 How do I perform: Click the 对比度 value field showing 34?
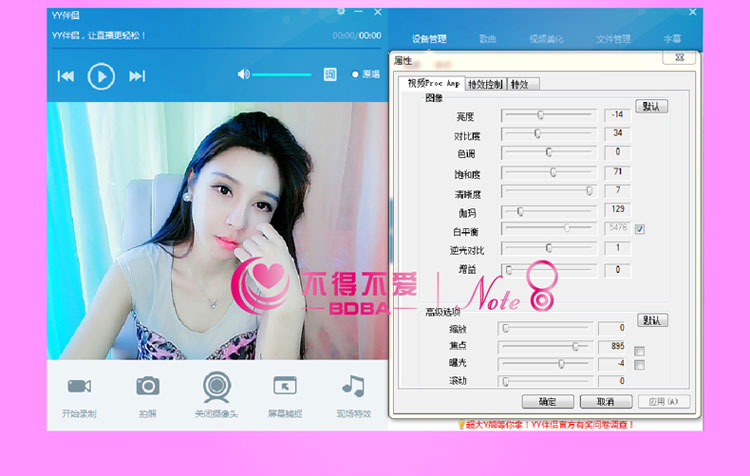(617, 133)
